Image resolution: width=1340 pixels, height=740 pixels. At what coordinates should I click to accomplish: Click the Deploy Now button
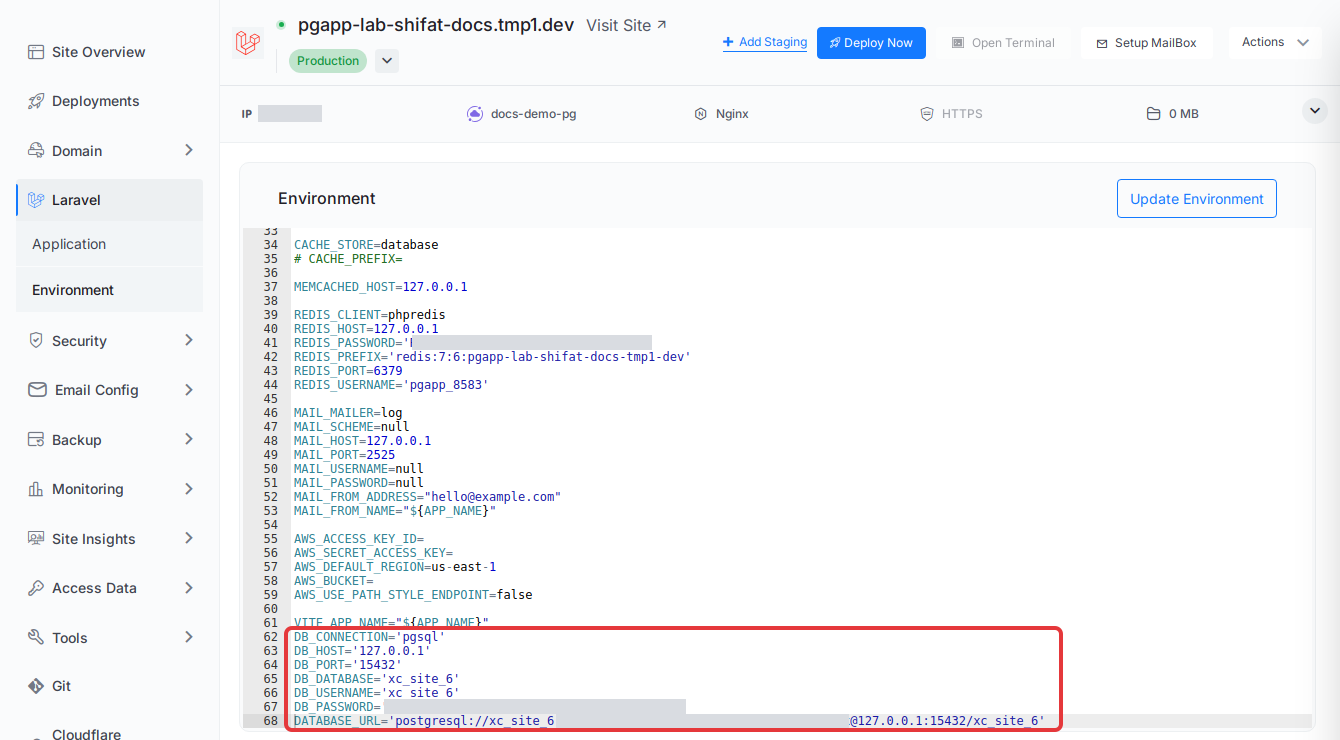[871, 43]
